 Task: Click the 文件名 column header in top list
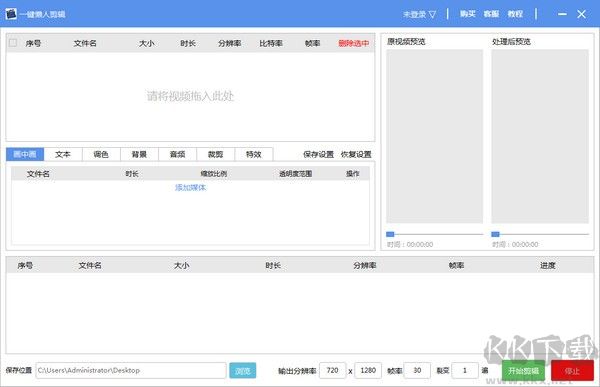coord(85,43)
